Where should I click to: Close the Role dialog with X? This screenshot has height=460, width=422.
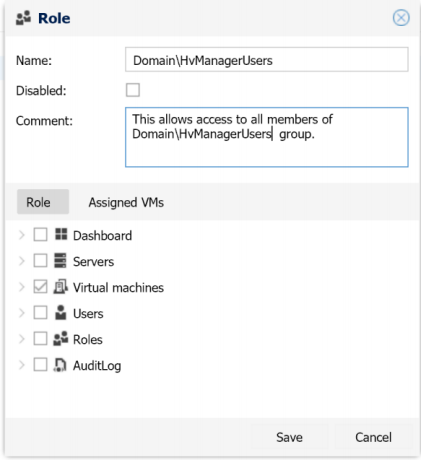click(401, 18)
